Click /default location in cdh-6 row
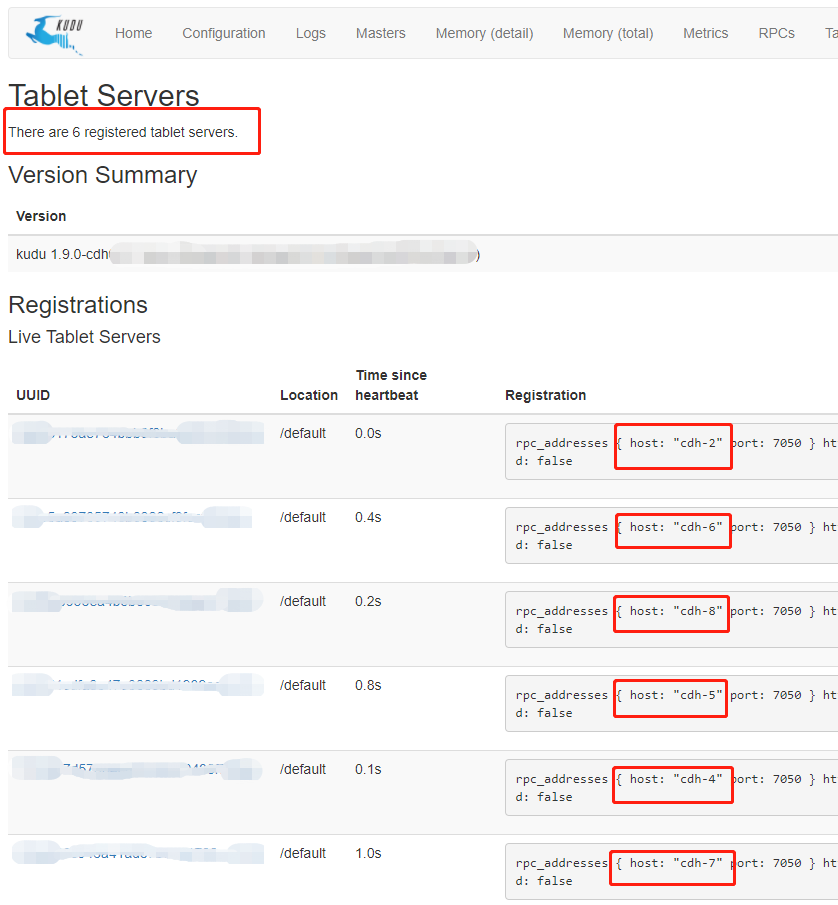The width and height of the screenshot is (838, 905). click(x=303, y=518)
